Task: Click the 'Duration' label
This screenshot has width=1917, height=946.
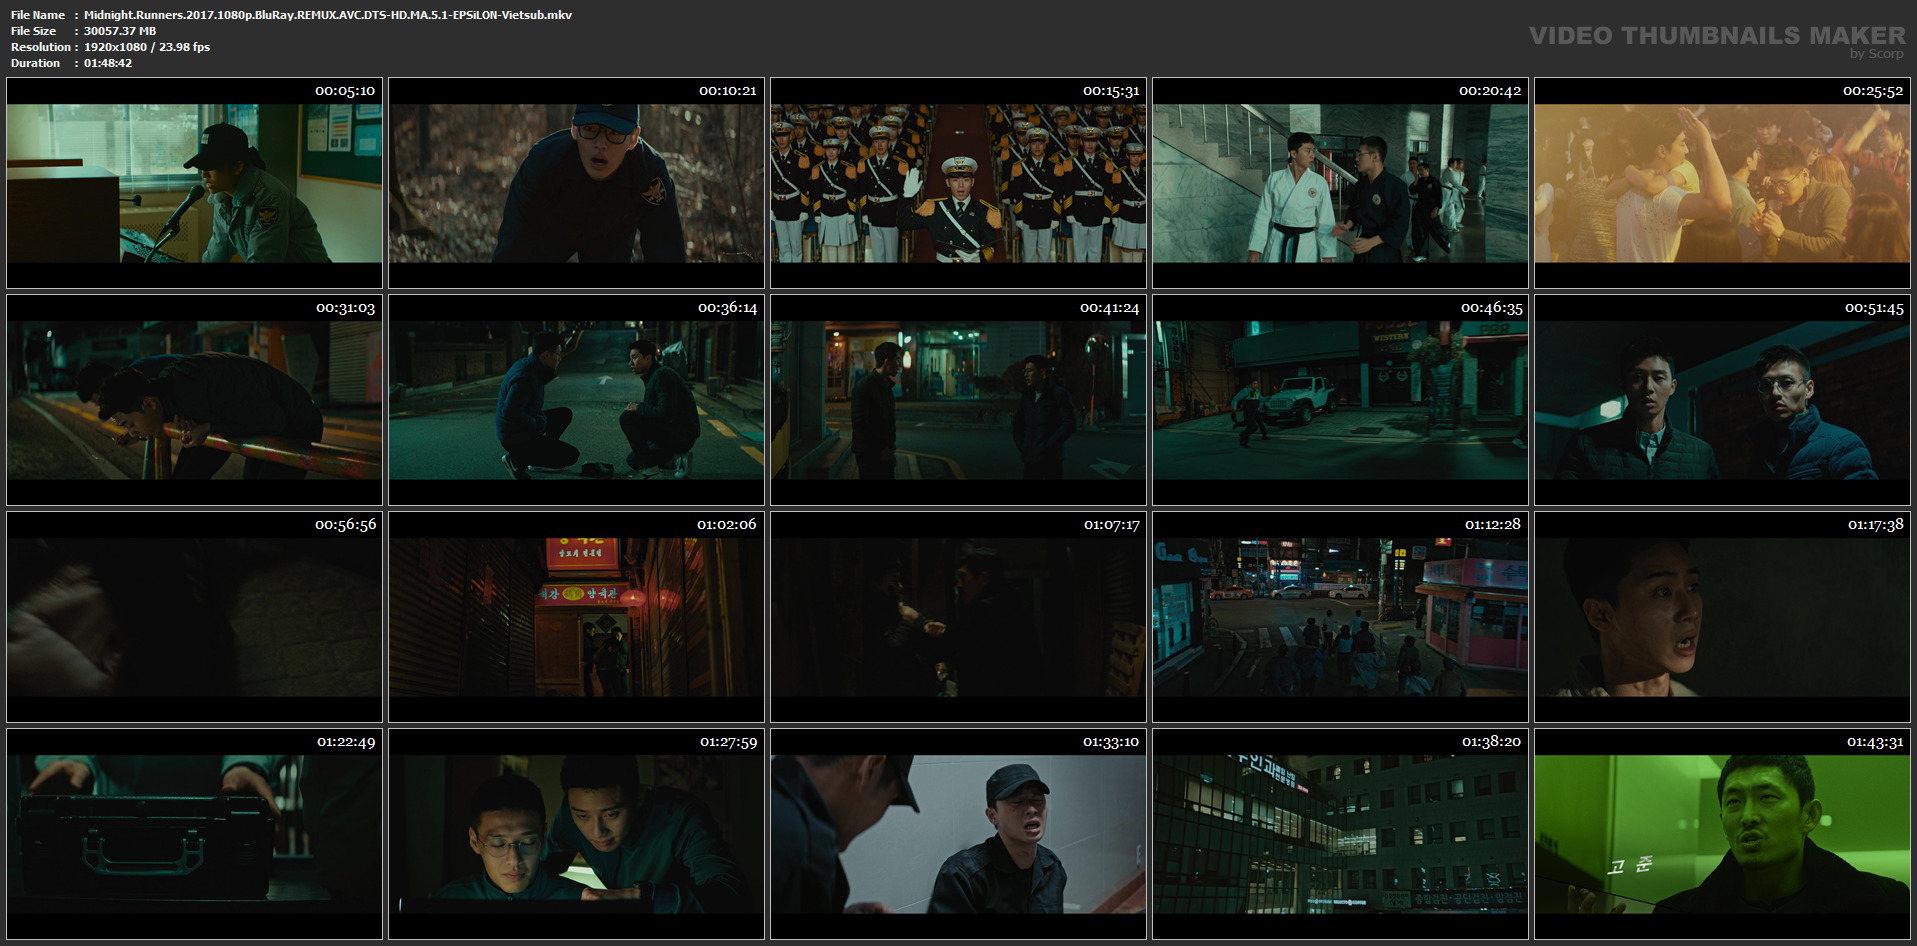Action: pyautogui.click(x=36, y=63)
